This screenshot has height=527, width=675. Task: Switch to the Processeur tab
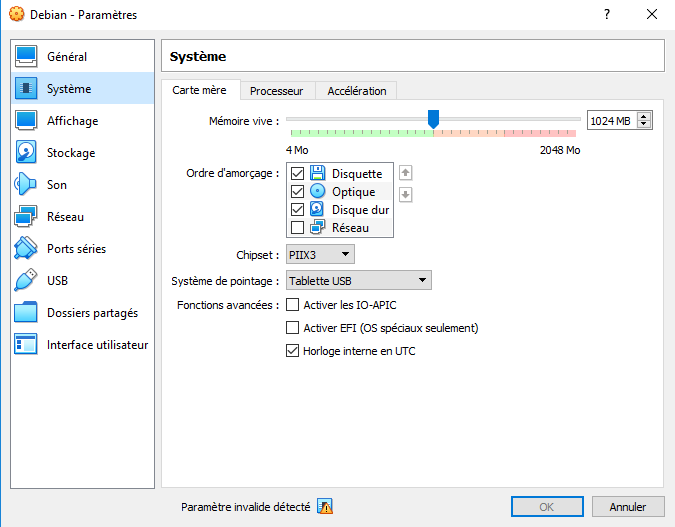(x=277, y=91)
